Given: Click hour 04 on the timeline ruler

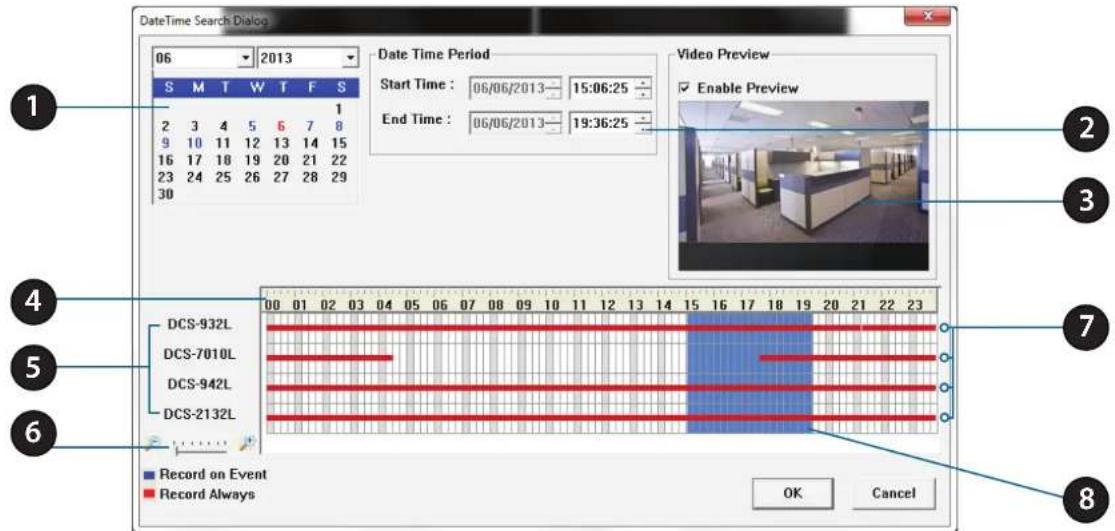Looking at the screenshot, I should [x=385, y=306].
